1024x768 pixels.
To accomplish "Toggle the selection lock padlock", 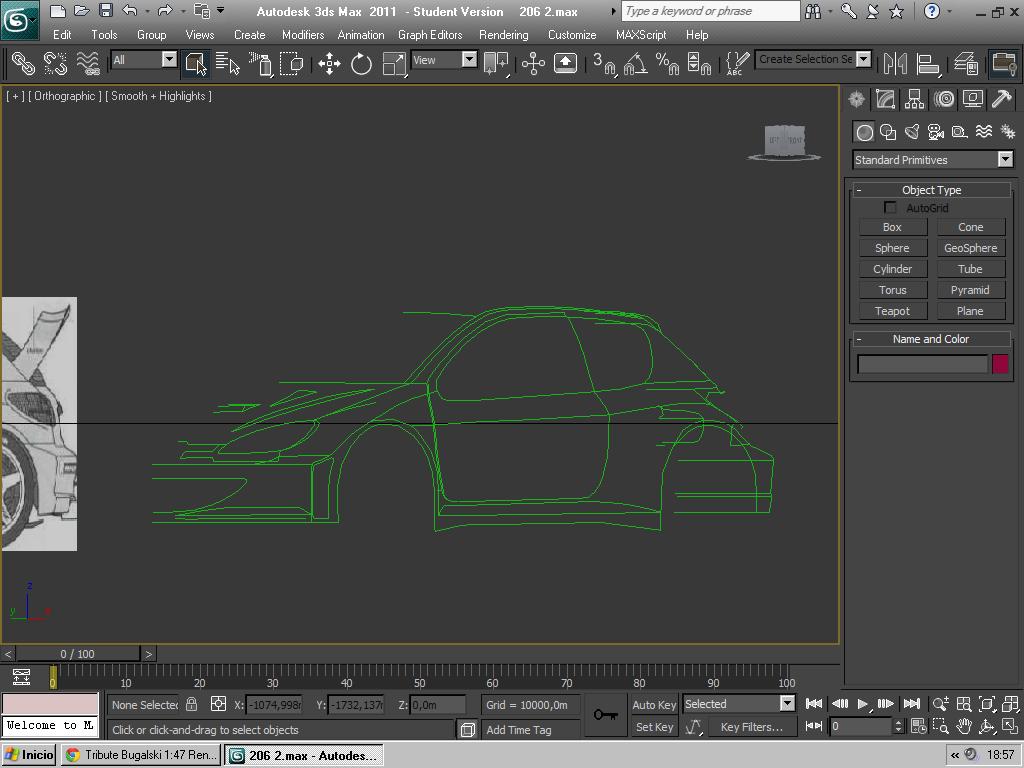I will click(192, 704).
